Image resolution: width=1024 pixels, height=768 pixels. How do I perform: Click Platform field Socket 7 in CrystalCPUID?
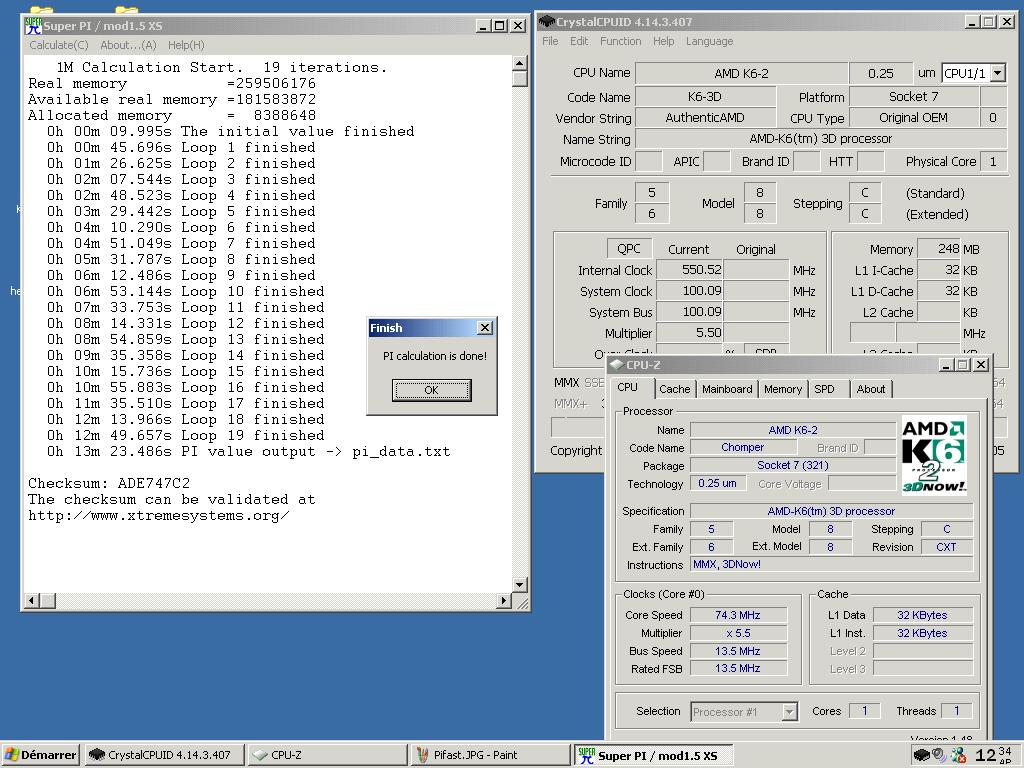[x=913, y=97]
